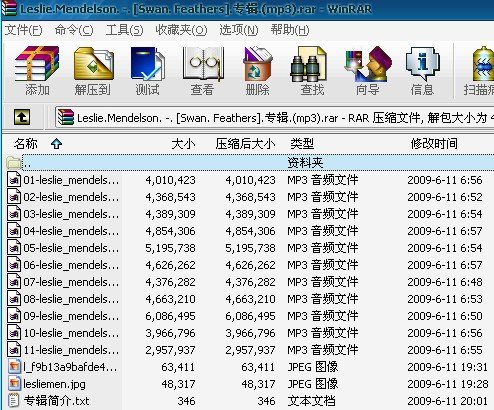Screen dimensions: 494x410
Task: Select file name 11-leslie_mendels...
Action: coord(71,350)
